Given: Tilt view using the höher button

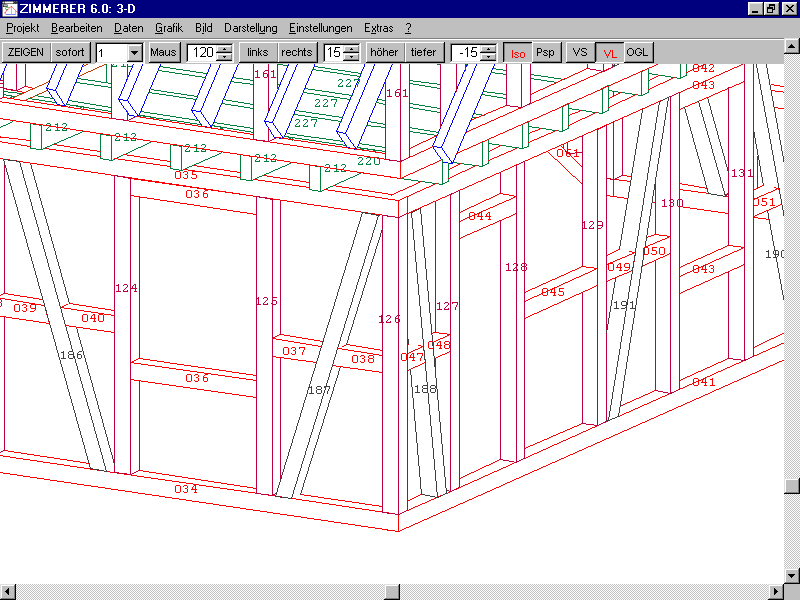Looking at the screenshot, I should point(384,52).
